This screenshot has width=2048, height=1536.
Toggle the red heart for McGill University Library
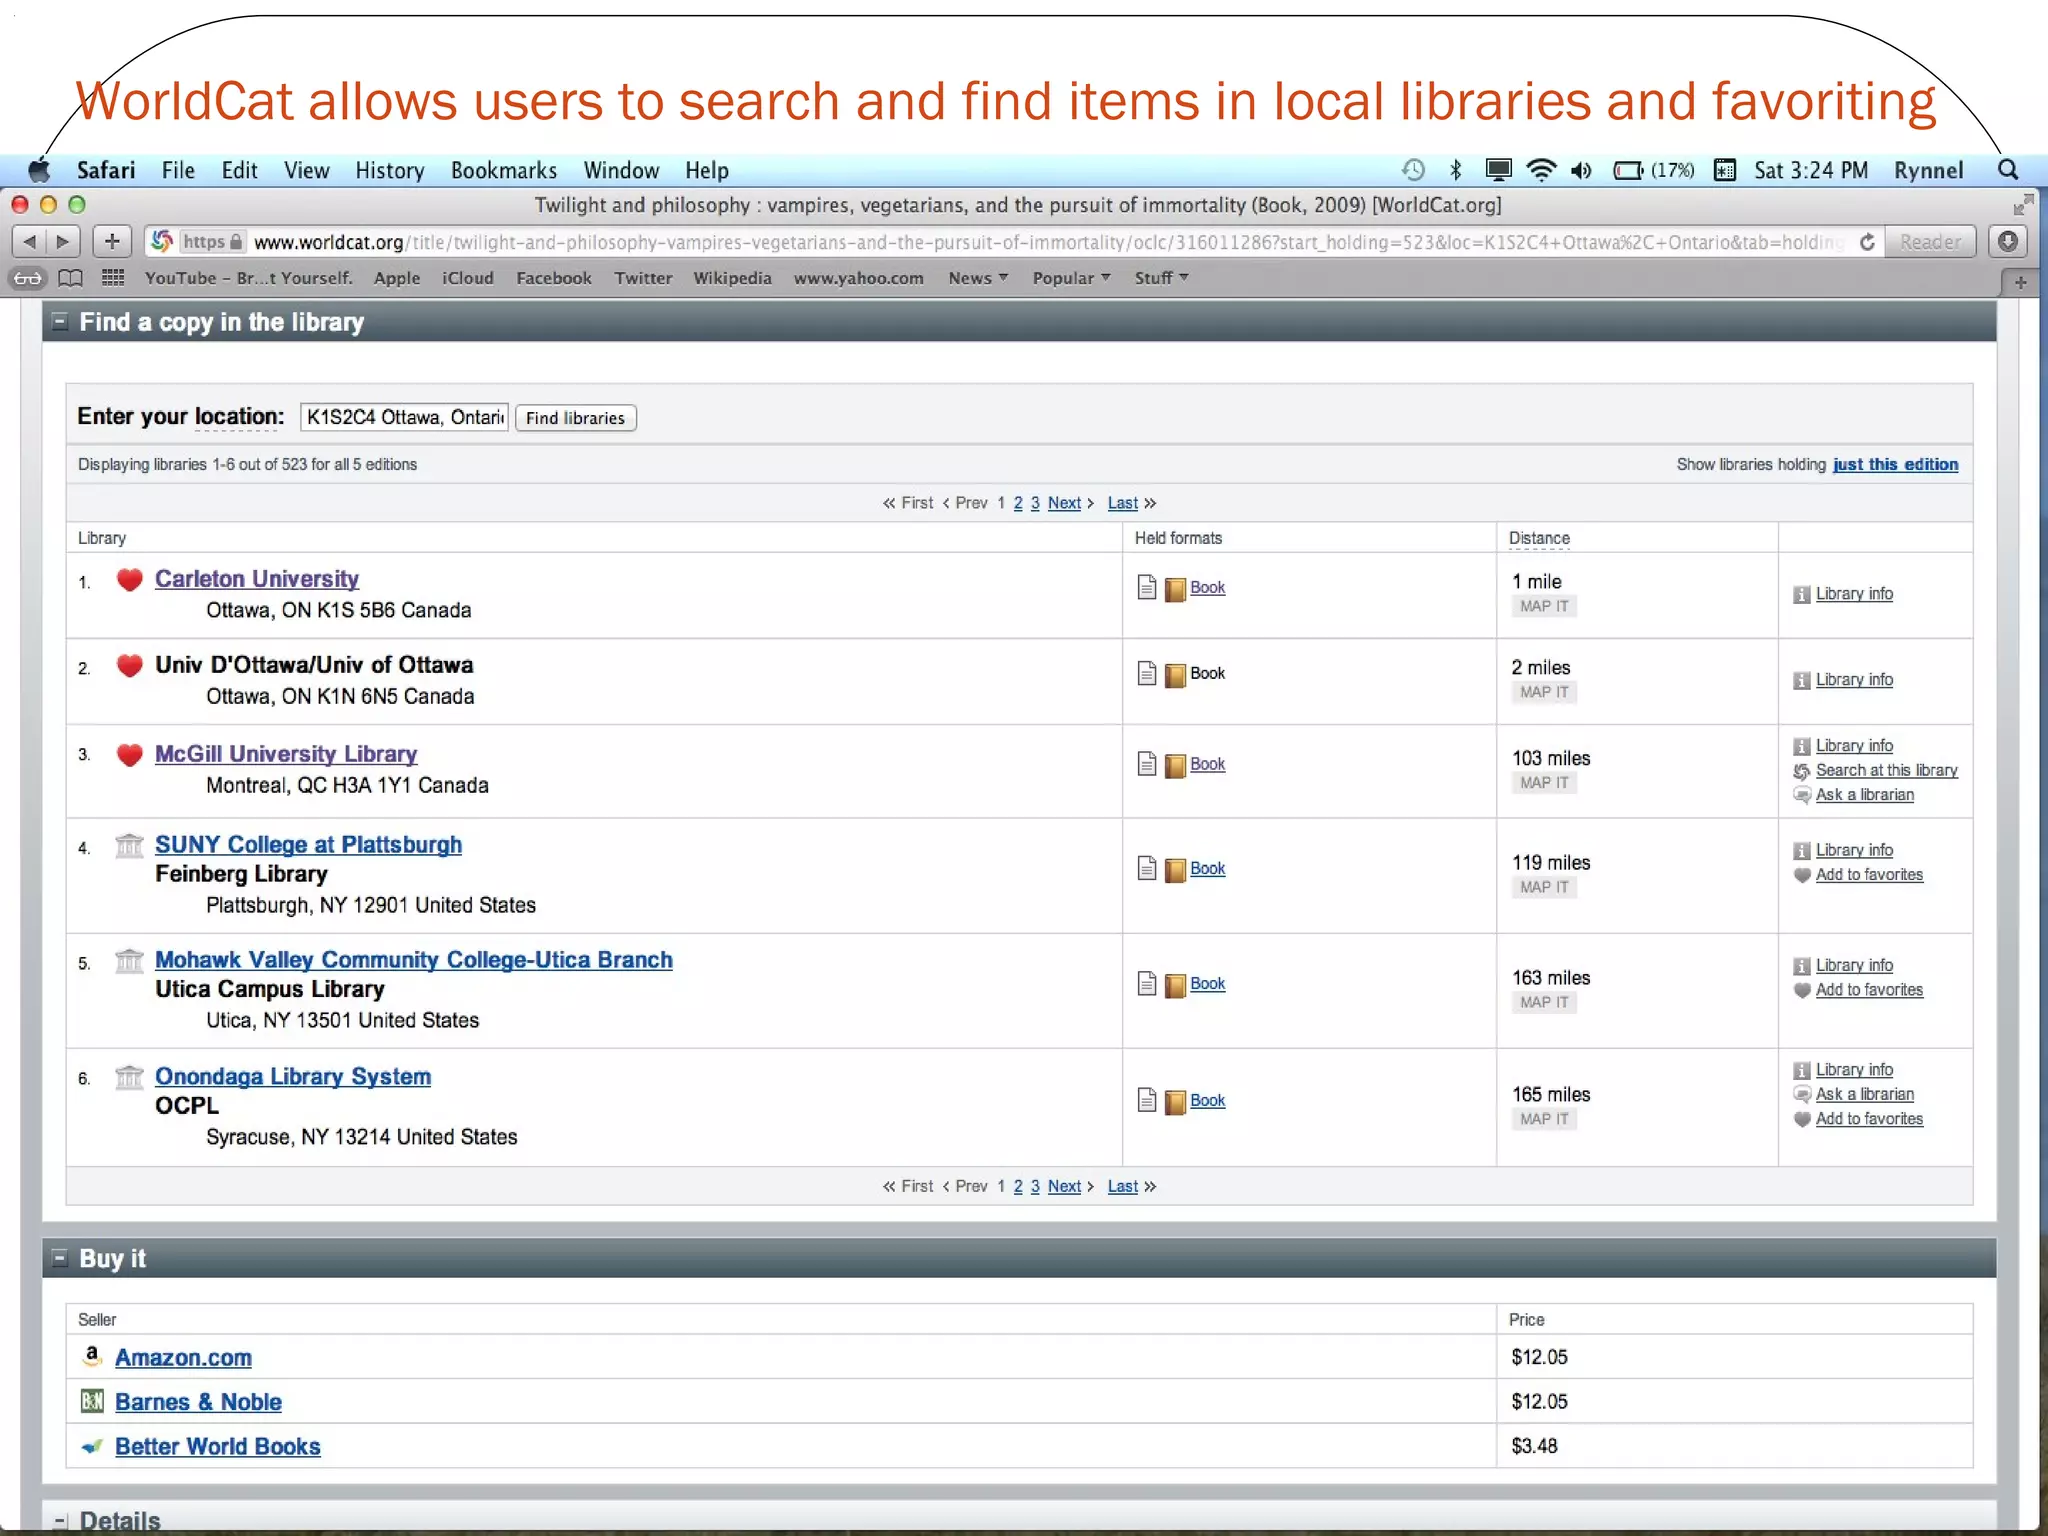129,754
